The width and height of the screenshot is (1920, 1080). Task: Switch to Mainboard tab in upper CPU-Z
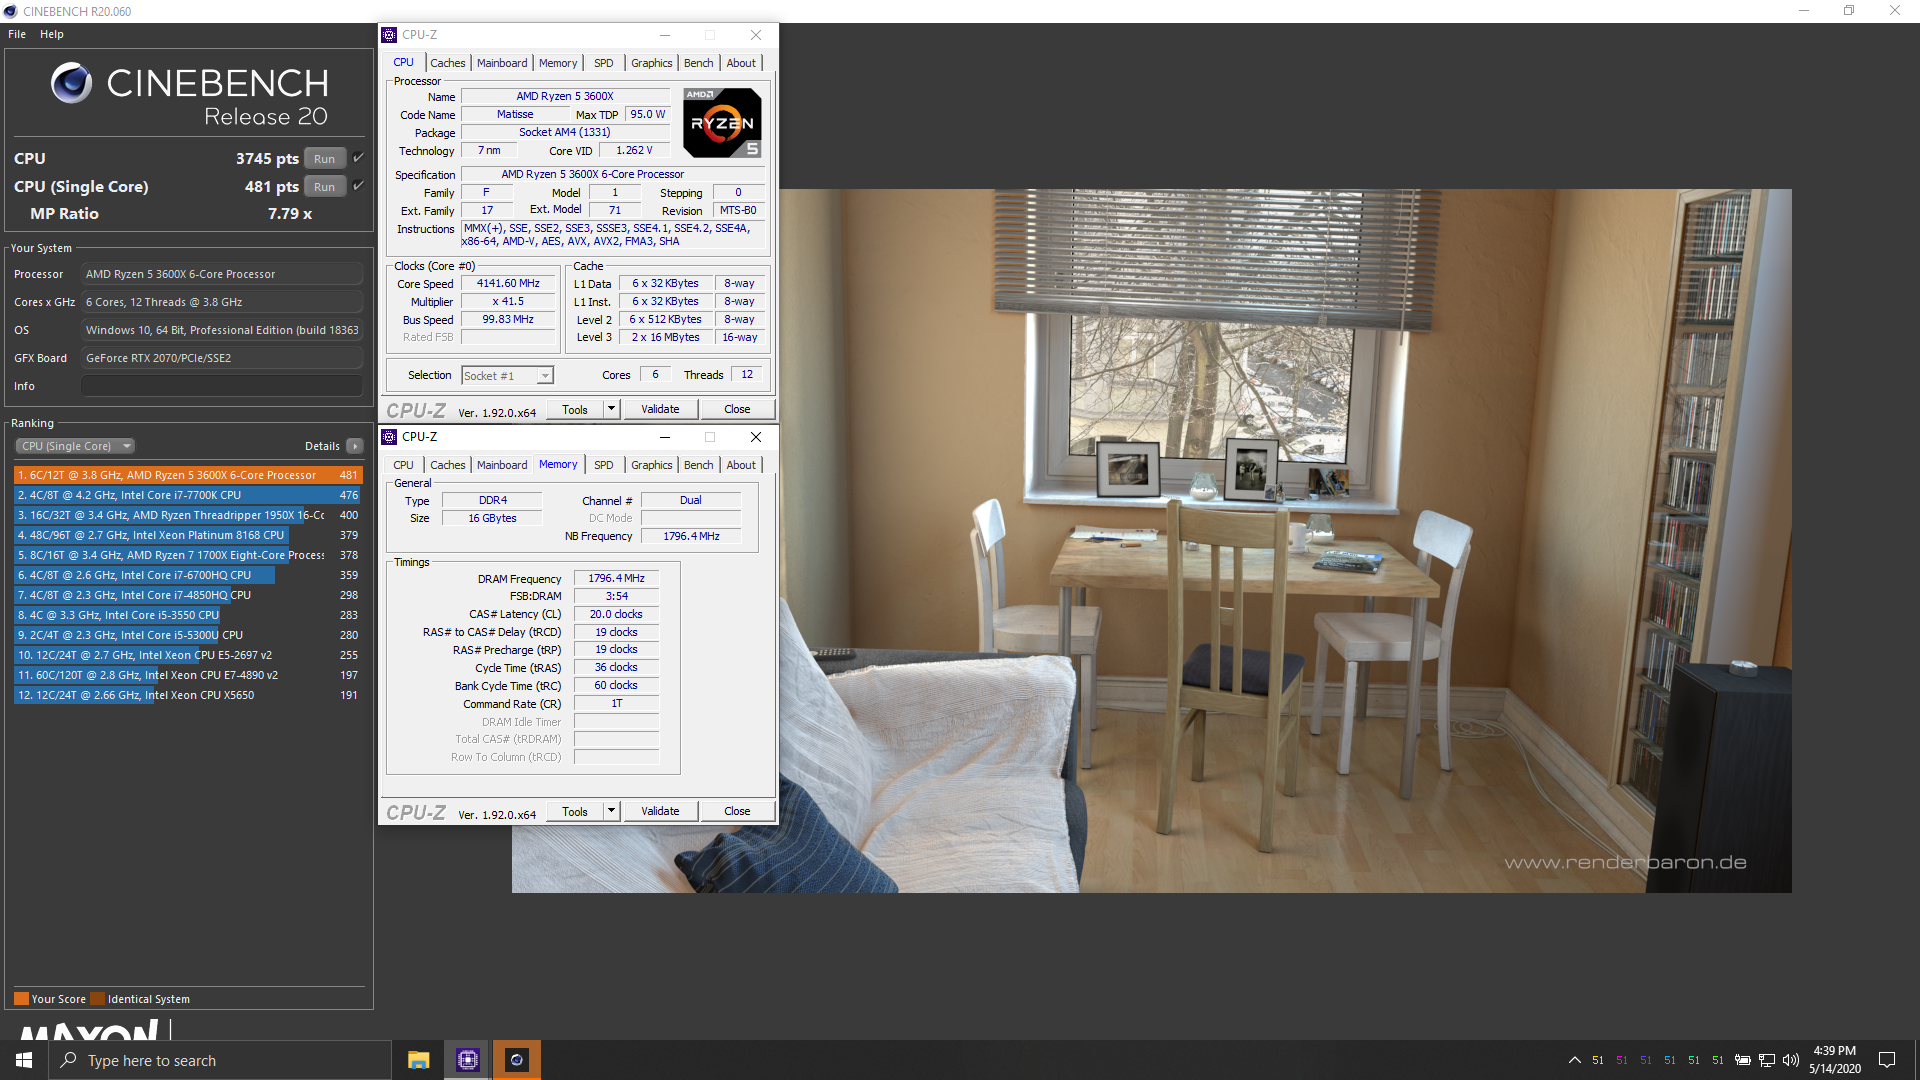tap(502, 63)
